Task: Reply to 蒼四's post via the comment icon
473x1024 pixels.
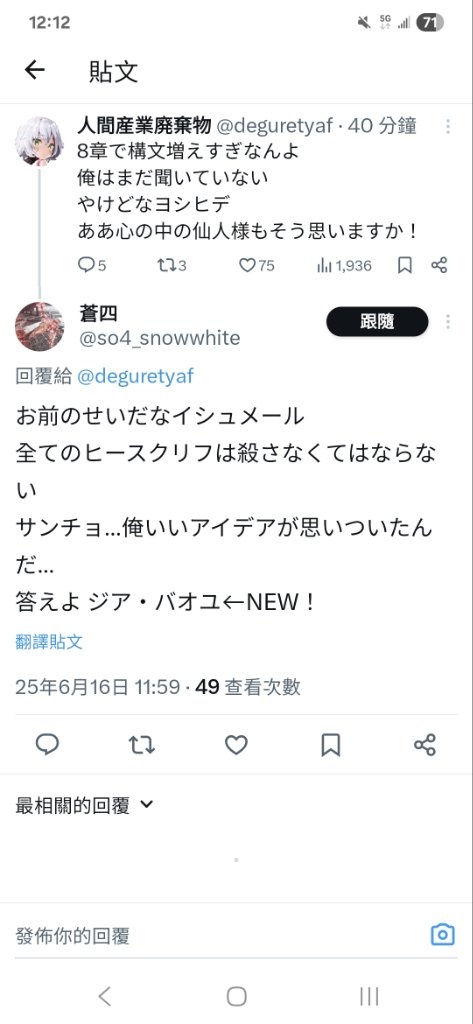Action: (47, 744)
